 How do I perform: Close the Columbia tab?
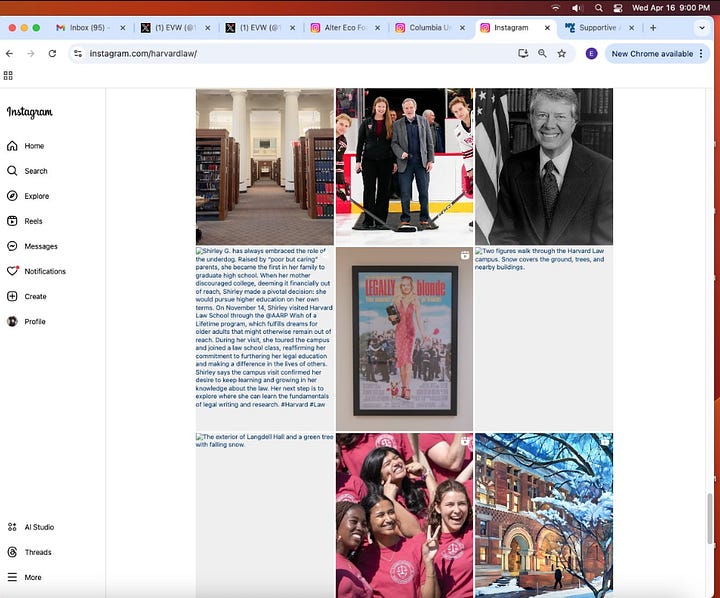pyautogui.click(x=462, y=28)
